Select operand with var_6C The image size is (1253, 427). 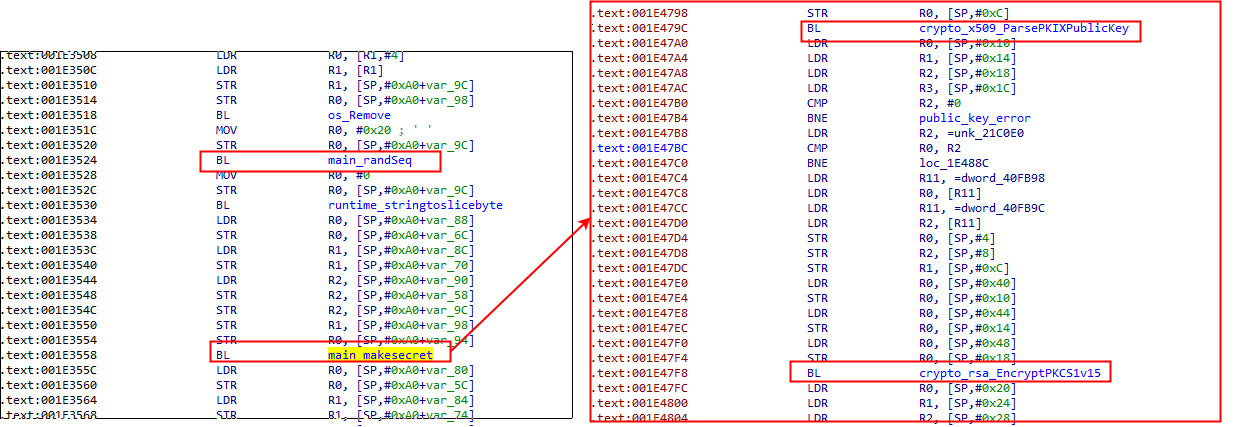401,235
